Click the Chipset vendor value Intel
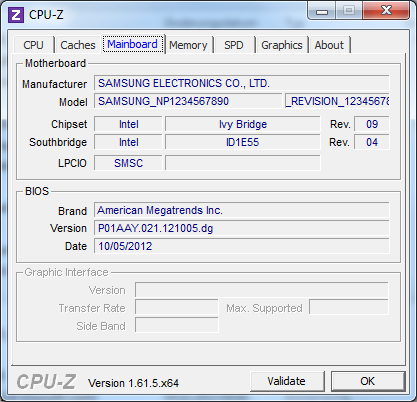Screen dimensions: 417x402 tap(128, 124)
